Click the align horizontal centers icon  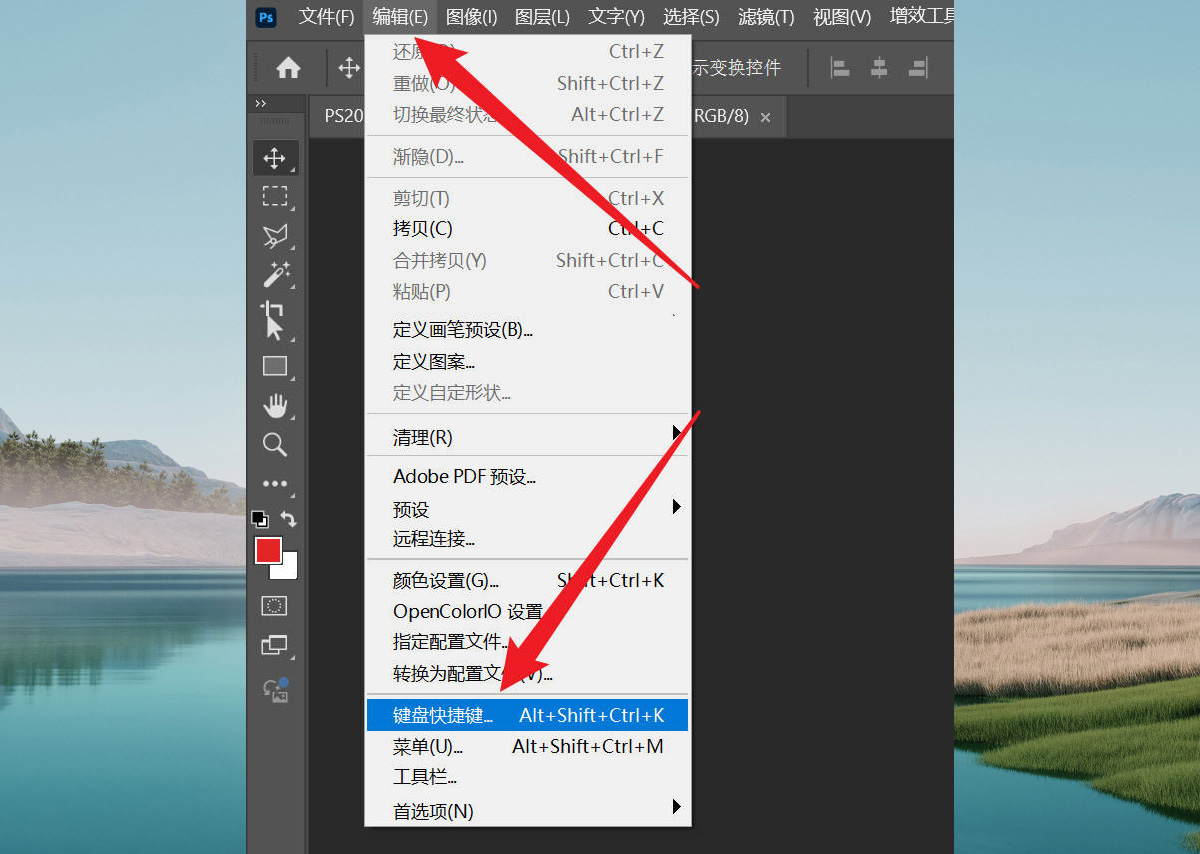click(x=879, y=68)
